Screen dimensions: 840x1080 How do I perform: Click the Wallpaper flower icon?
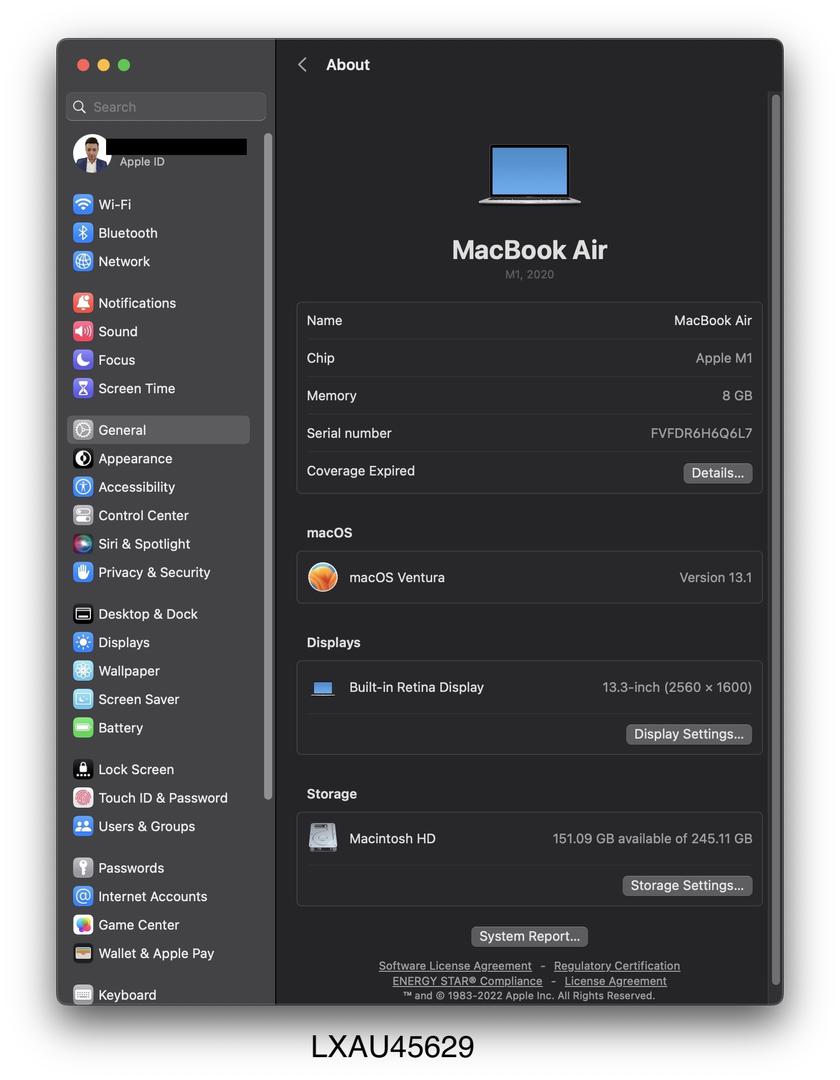tap(83, 671)
